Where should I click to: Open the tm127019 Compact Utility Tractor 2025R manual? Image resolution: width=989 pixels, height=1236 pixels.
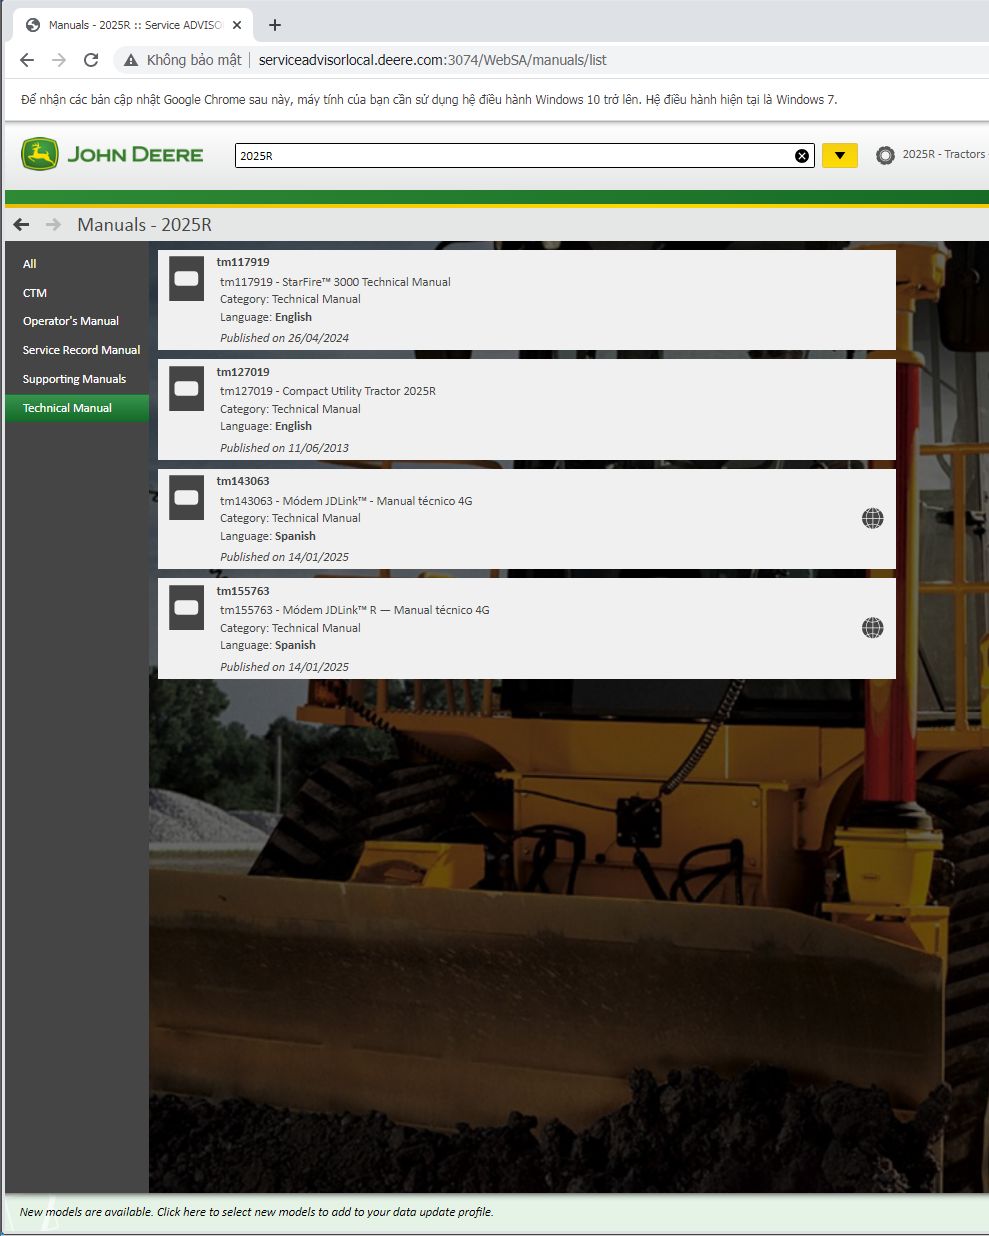click(327, 390)
